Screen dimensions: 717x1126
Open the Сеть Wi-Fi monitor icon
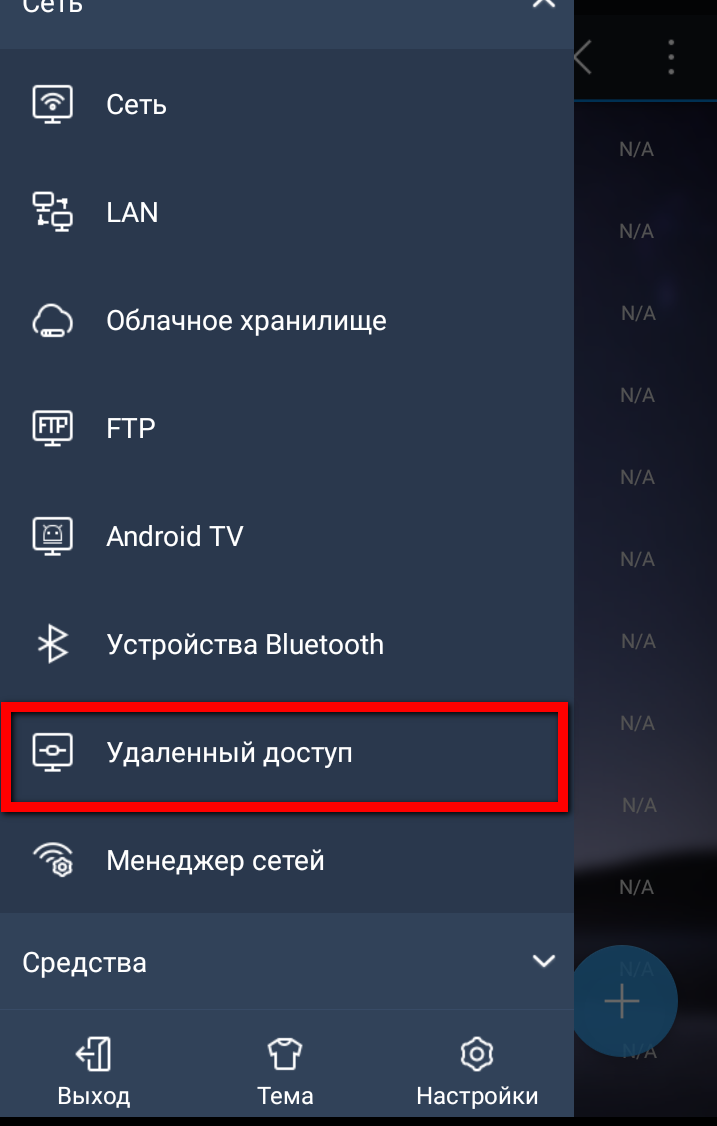(x=52, y=104)
